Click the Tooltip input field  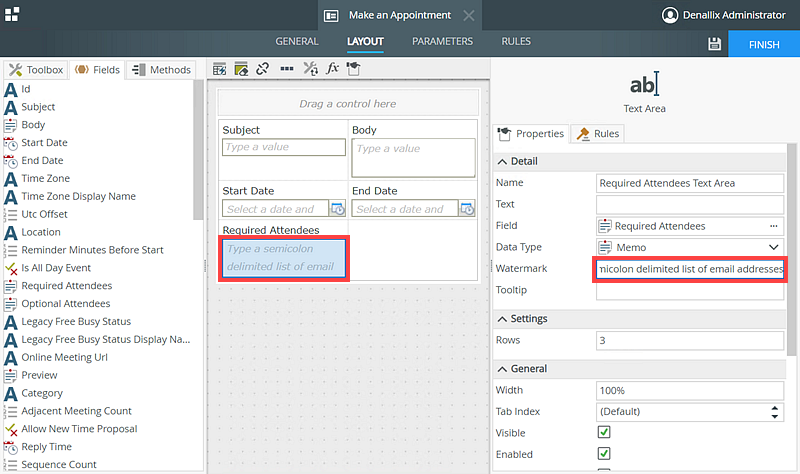point(689,290)
